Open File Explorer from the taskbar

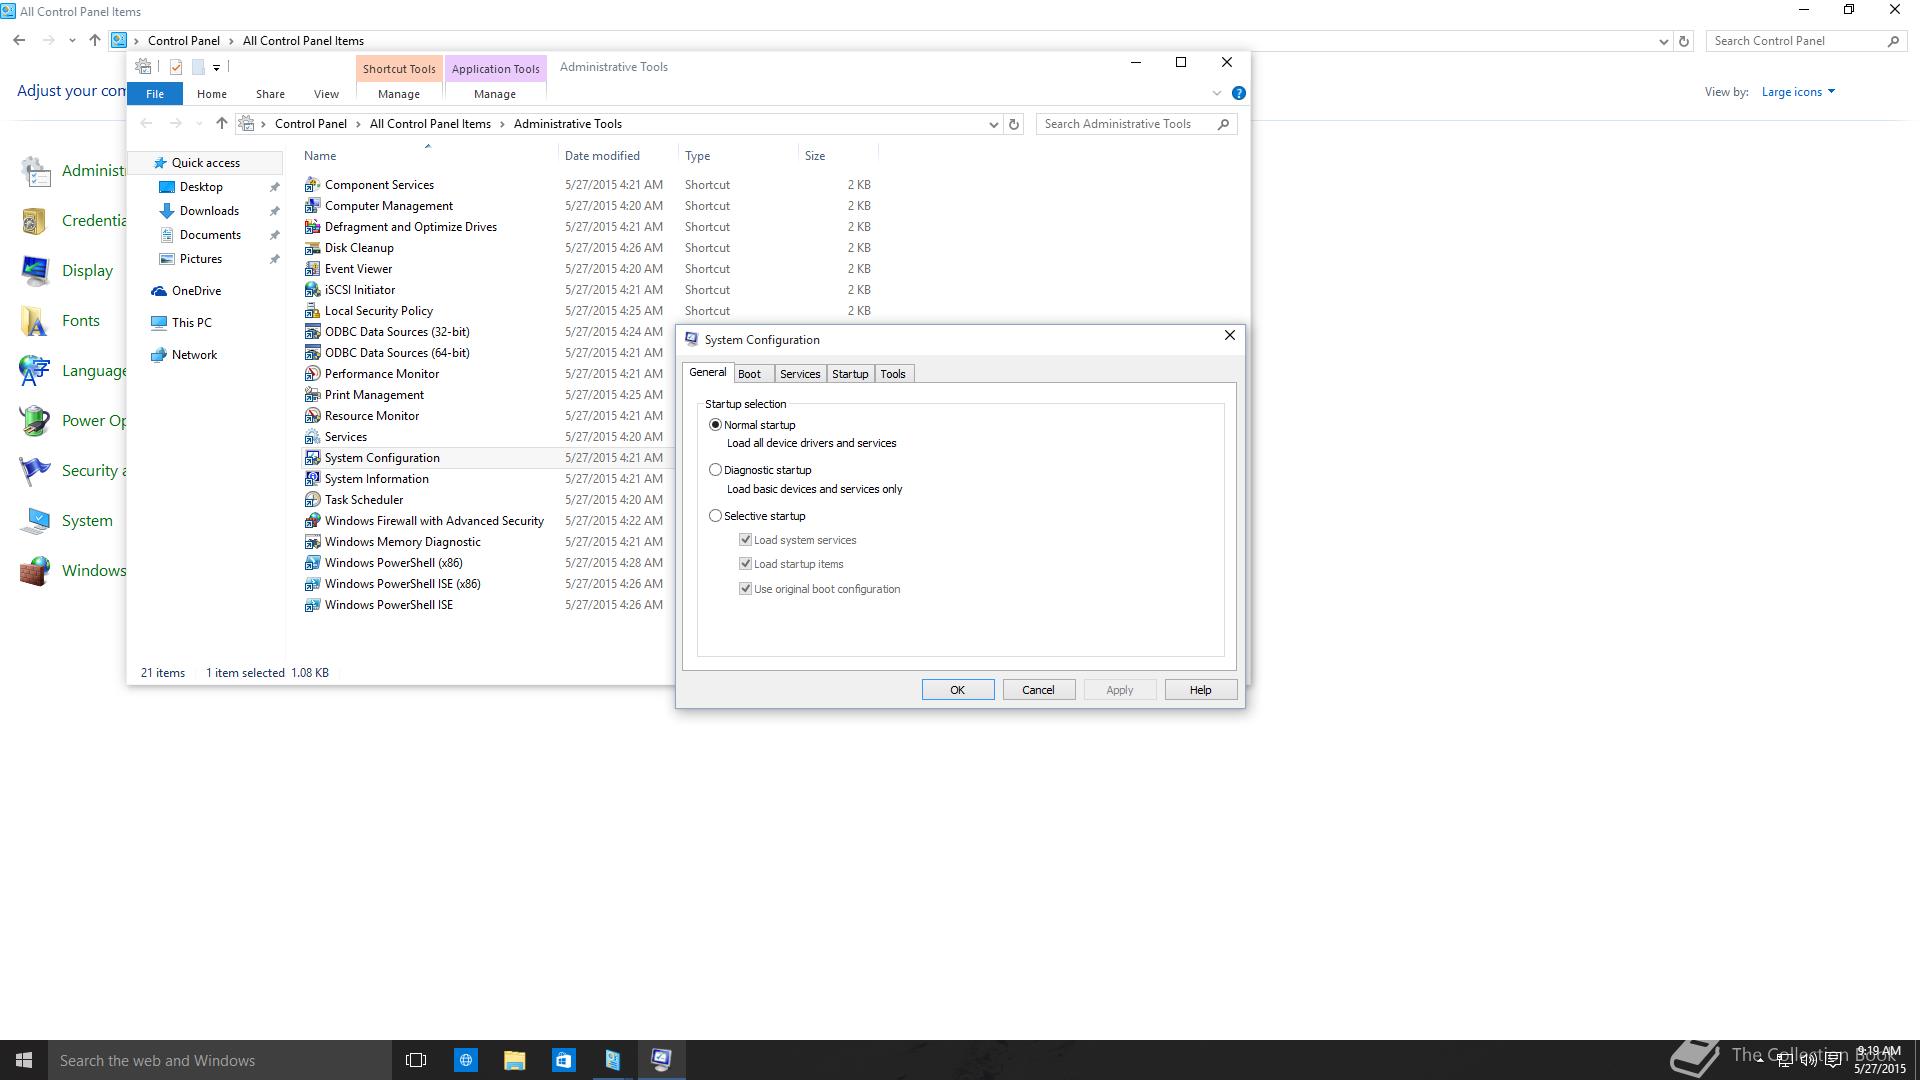[x=514, y=1060]
